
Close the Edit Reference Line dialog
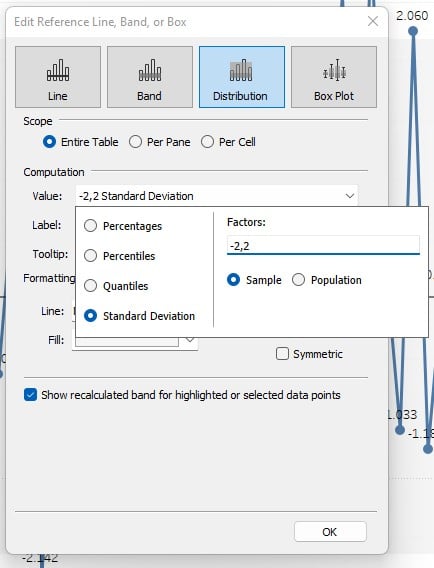point(373,21)
